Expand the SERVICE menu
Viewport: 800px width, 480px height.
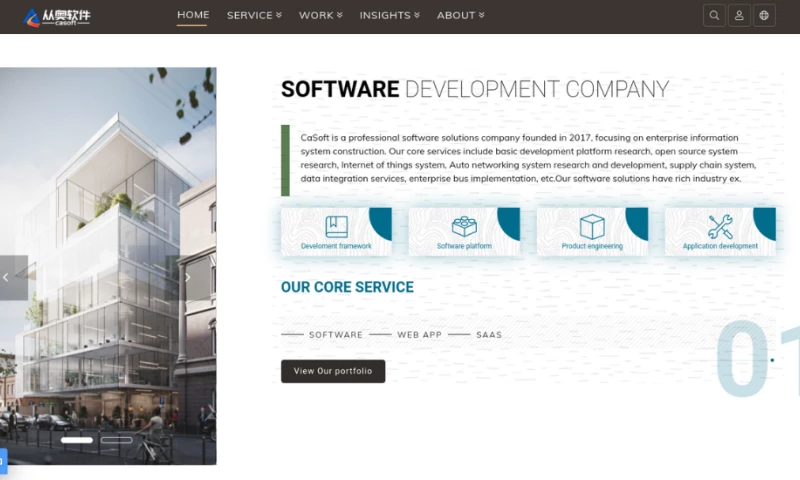tap(254, 15)
